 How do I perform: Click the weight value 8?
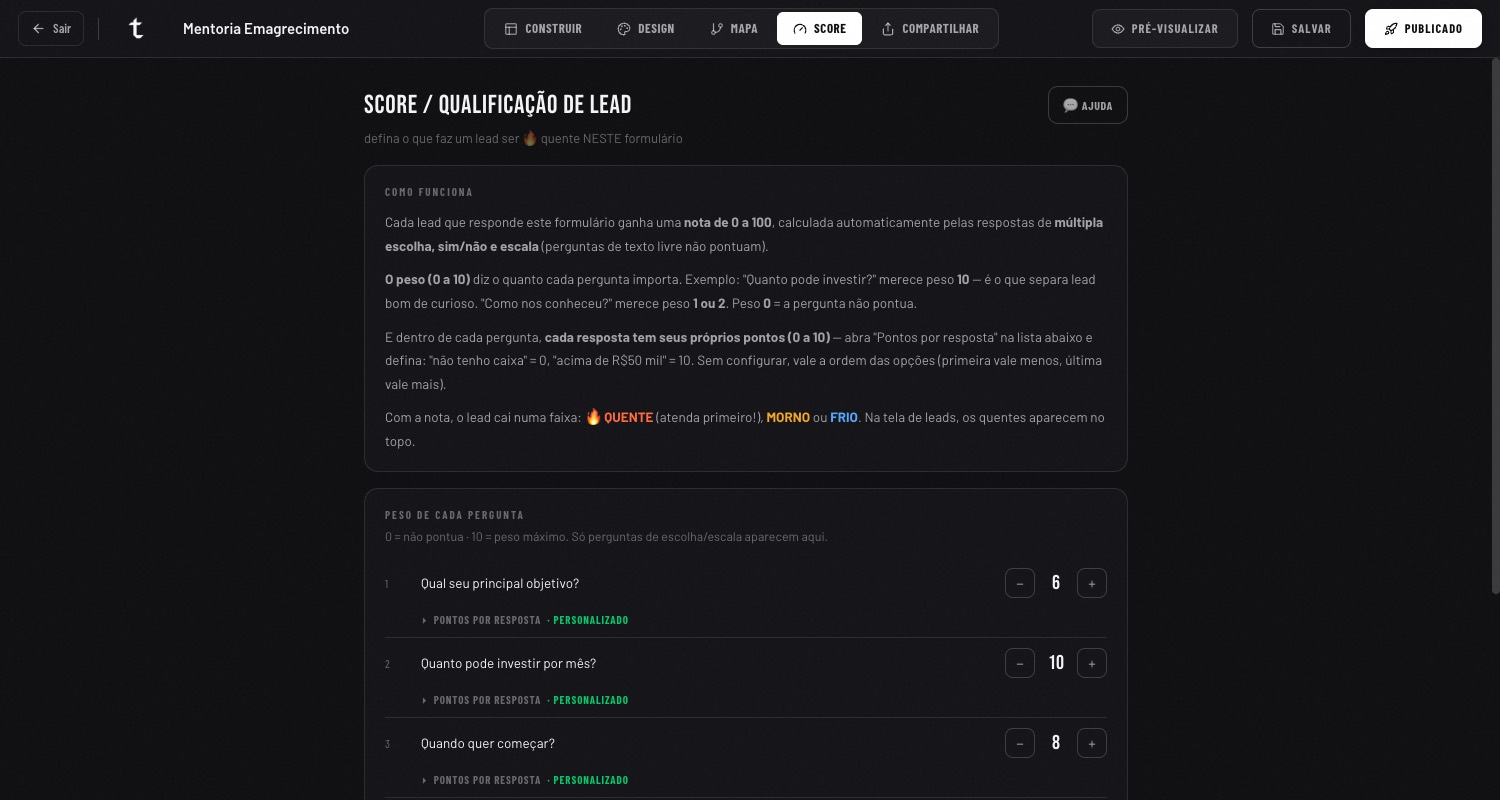coord(1056,743)
